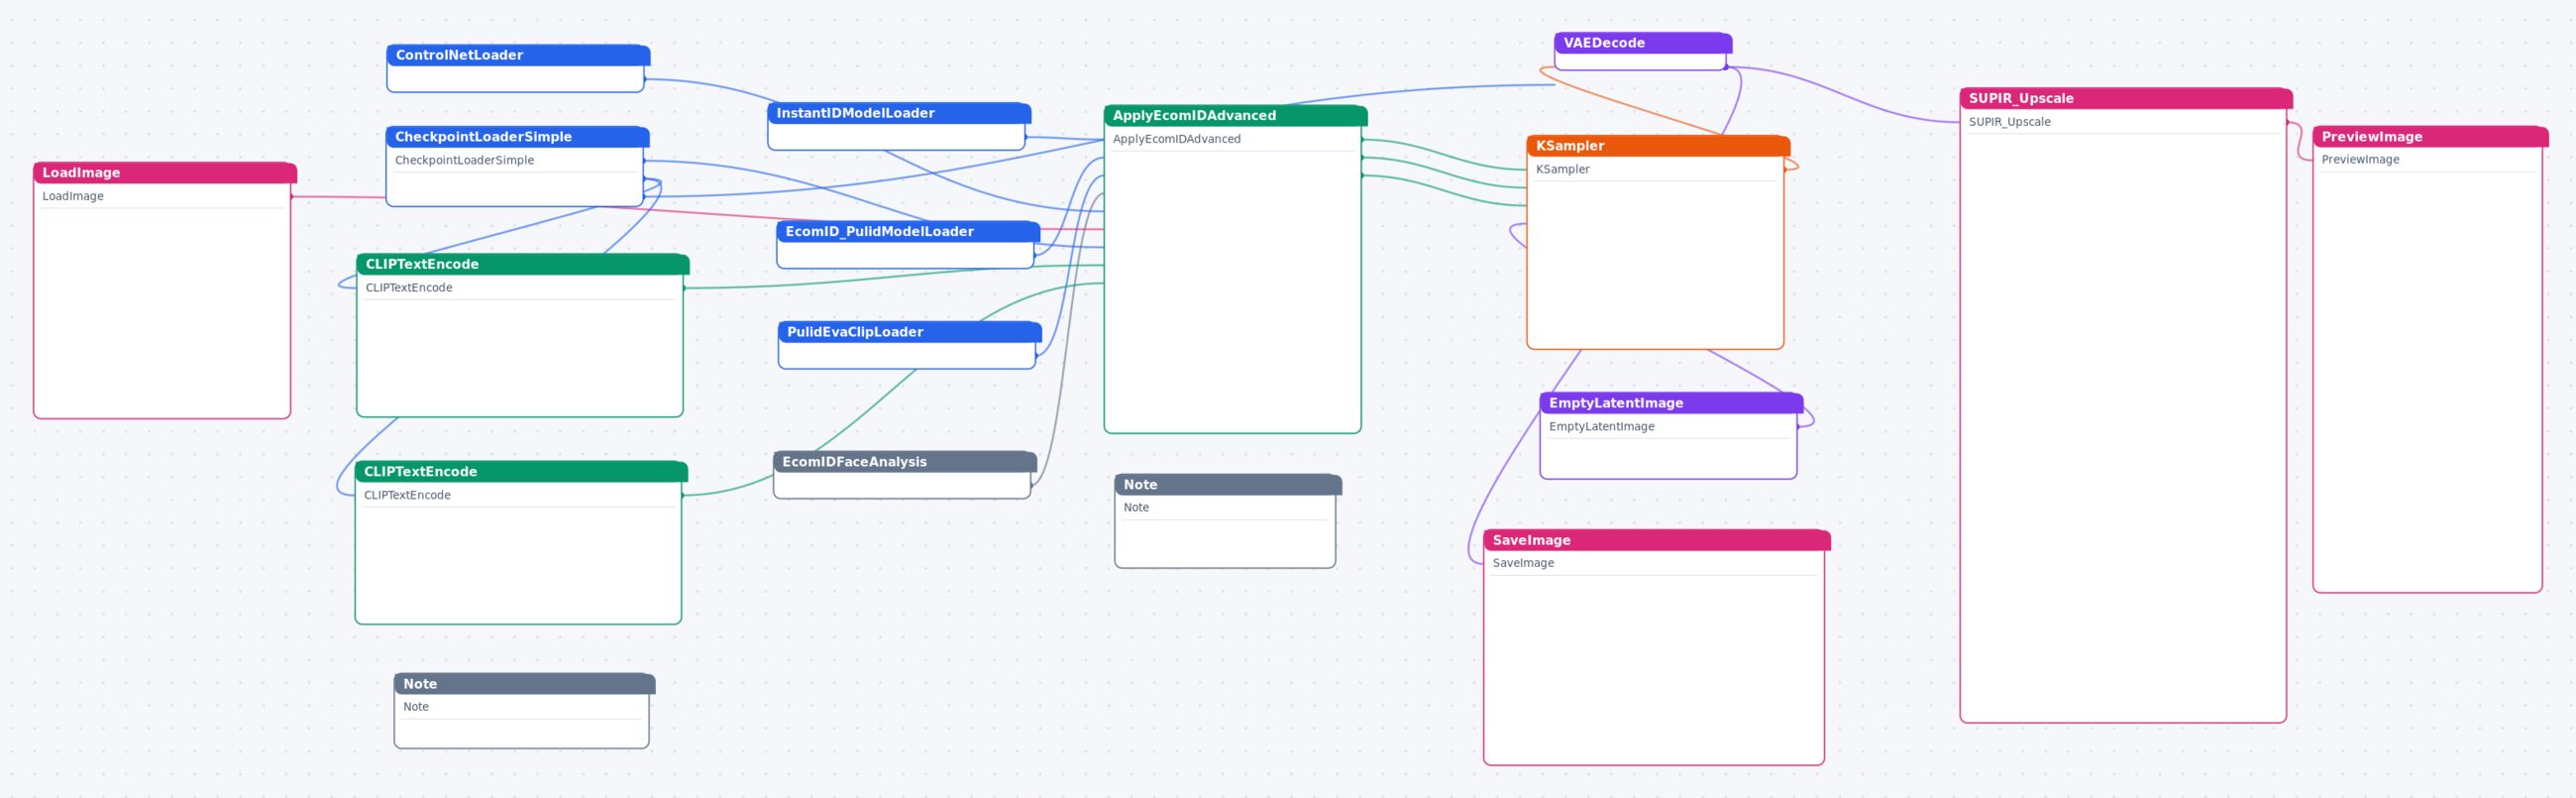Click the 'SaveImage' label inside the node body

[1523, 563]
